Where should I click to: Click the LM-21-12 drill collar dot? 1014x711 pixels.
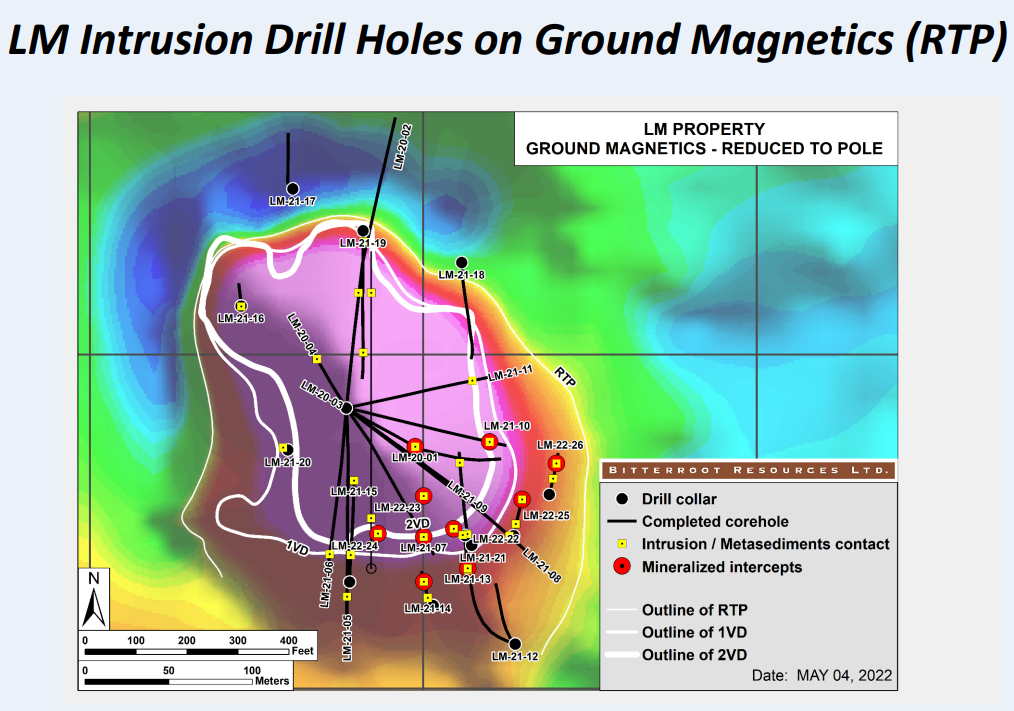pyautogui.click(x=515, y=644)
